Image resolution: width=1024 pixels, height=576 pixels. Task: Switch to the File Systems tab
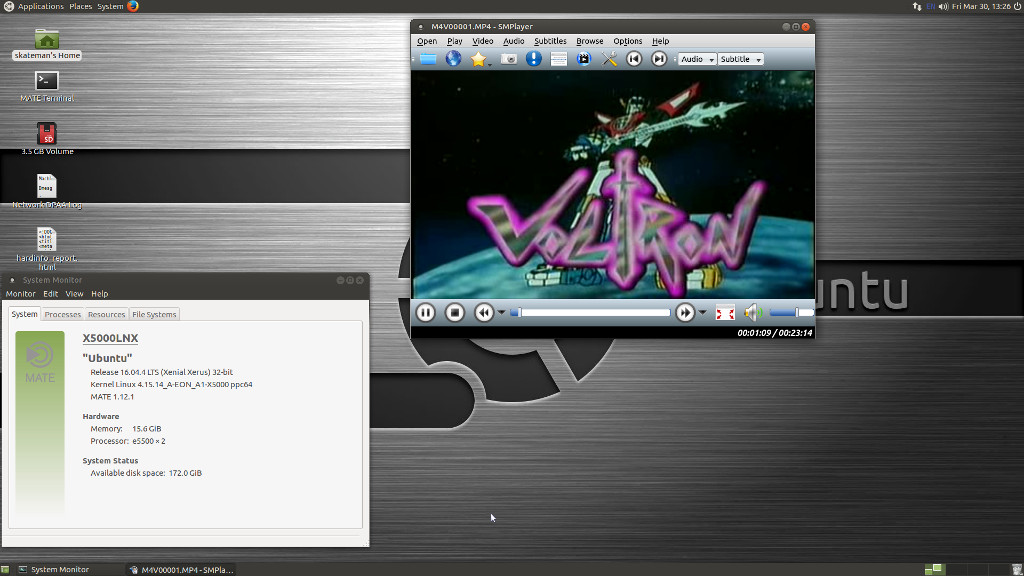pyautogui.click(x=154, y=314)
